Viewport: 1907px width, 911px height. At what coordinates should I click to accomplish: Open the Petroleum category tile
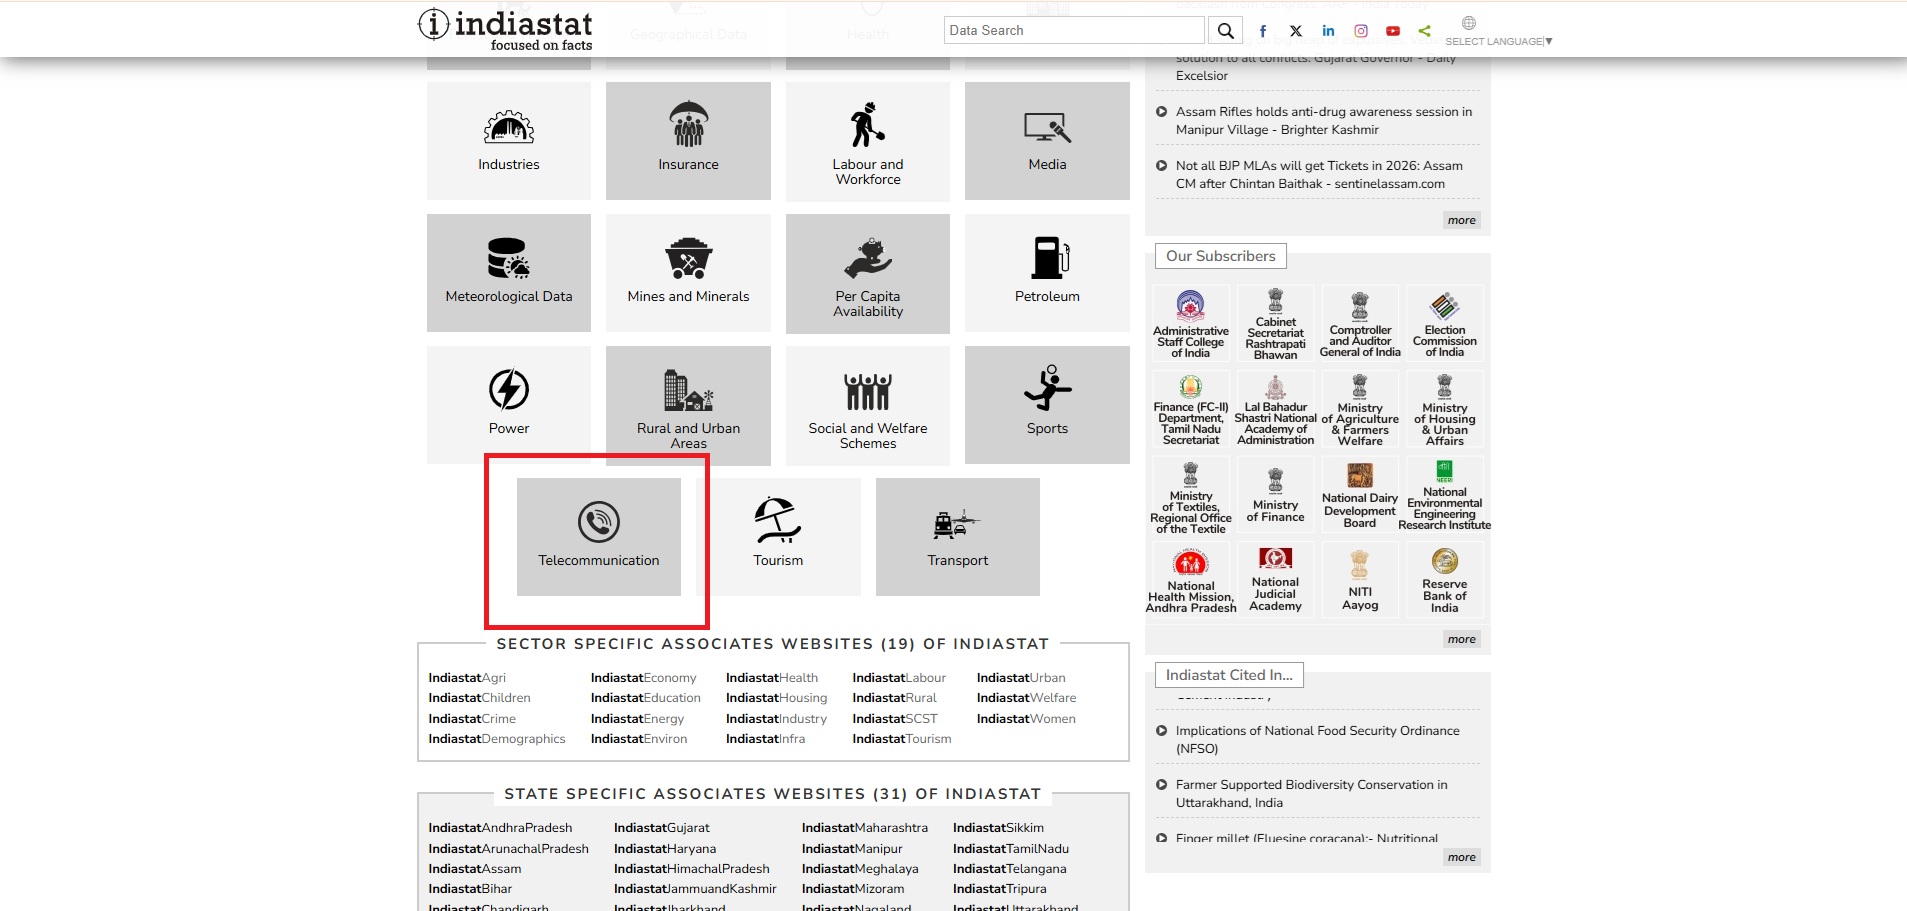(x=1047, y=272)
